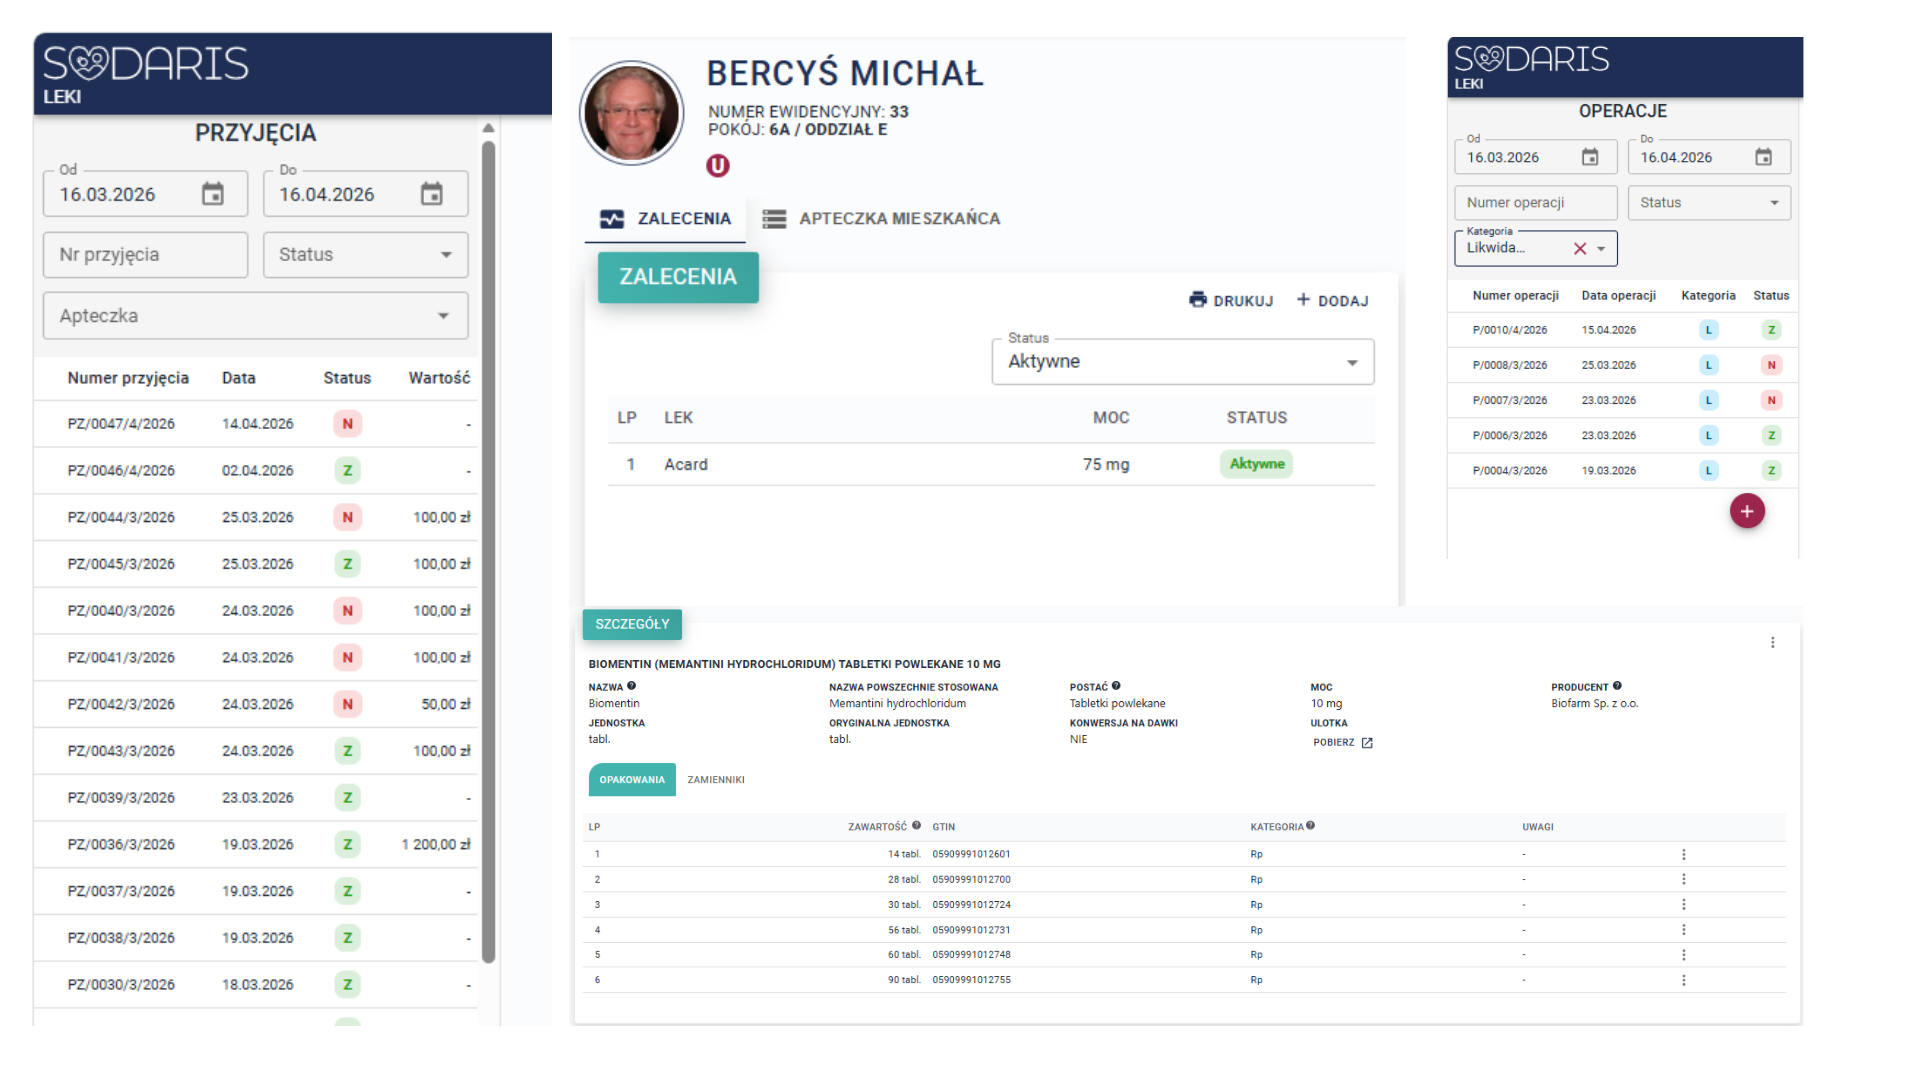Open calendar picker for Przyjęcia Od date
This screenshot has width=1920, height=1080.
[212, 194]
